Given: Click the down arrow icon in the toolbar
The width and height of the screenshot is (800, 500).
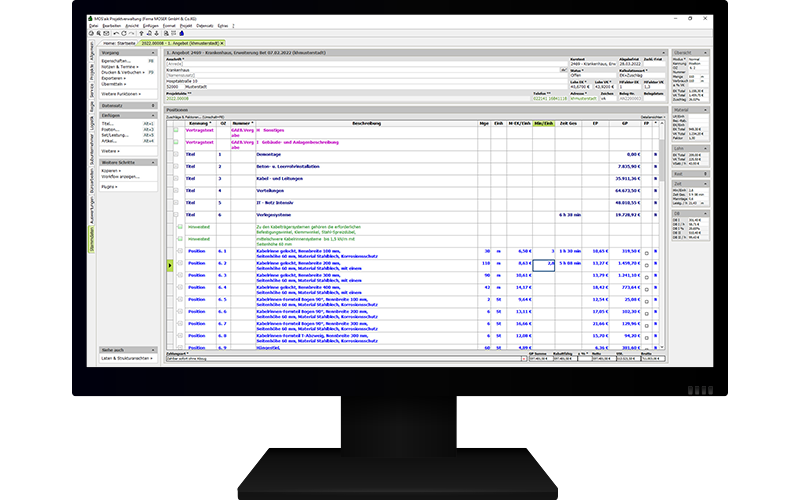Looking at the screenshot, I should [x=157, y=34].
